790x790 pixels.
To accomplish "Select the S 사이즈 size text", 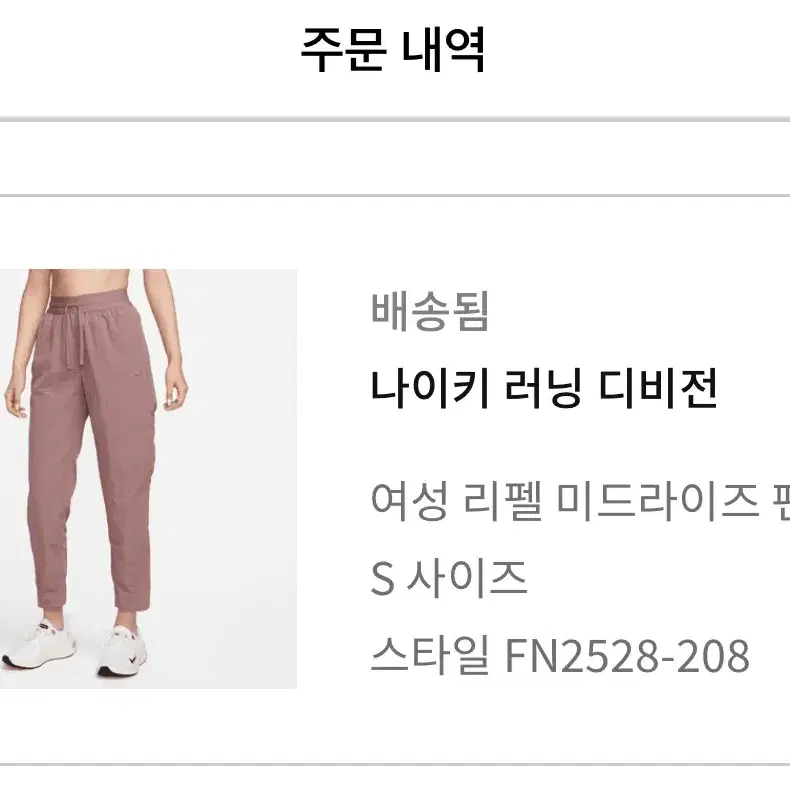I will [x=448, y=578].
